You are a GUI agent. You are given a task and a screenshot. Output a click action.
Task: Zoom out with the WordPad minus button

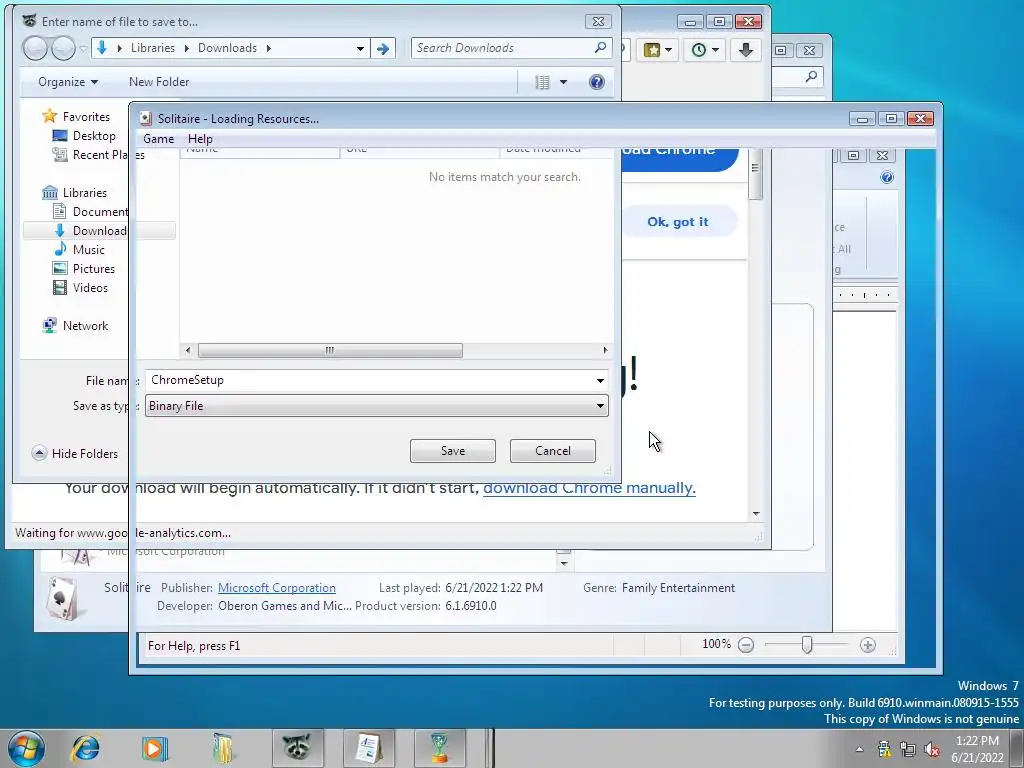point(746,645)
